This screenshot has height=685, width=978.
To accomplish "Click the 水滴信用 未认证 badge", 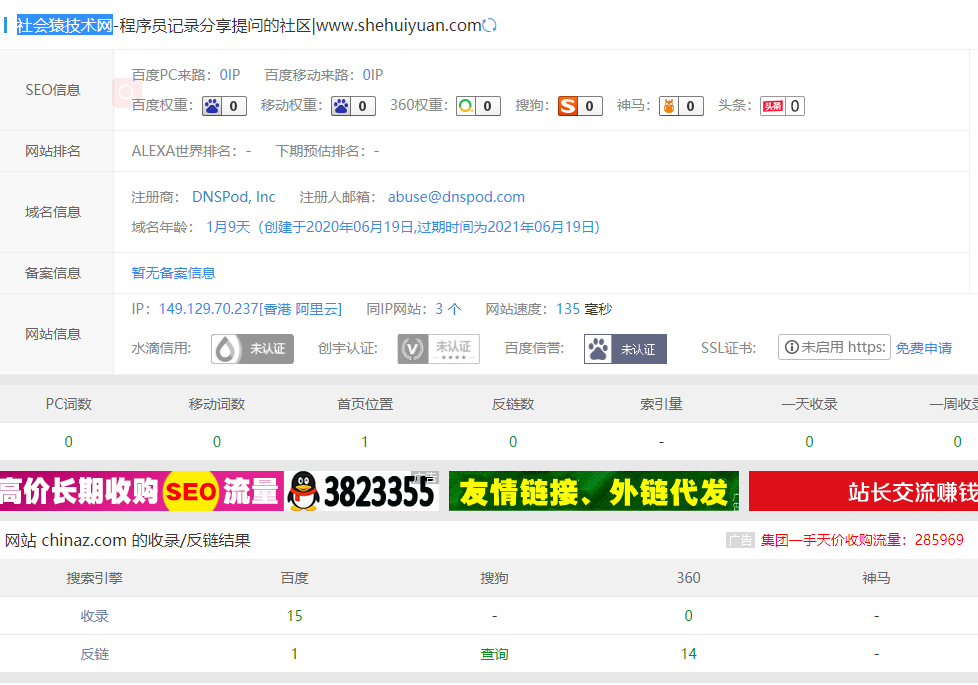I will pos(252,349).
